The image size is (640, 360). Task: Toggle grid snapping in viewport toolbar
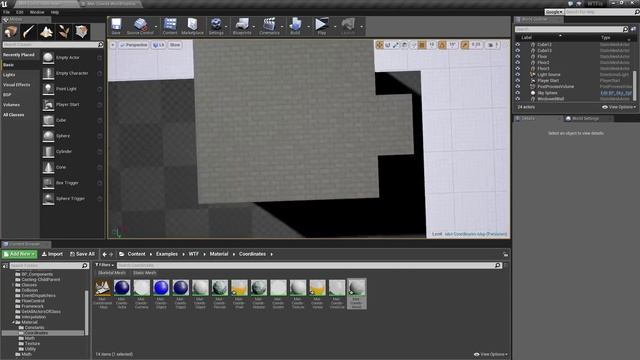coord(422,45)
